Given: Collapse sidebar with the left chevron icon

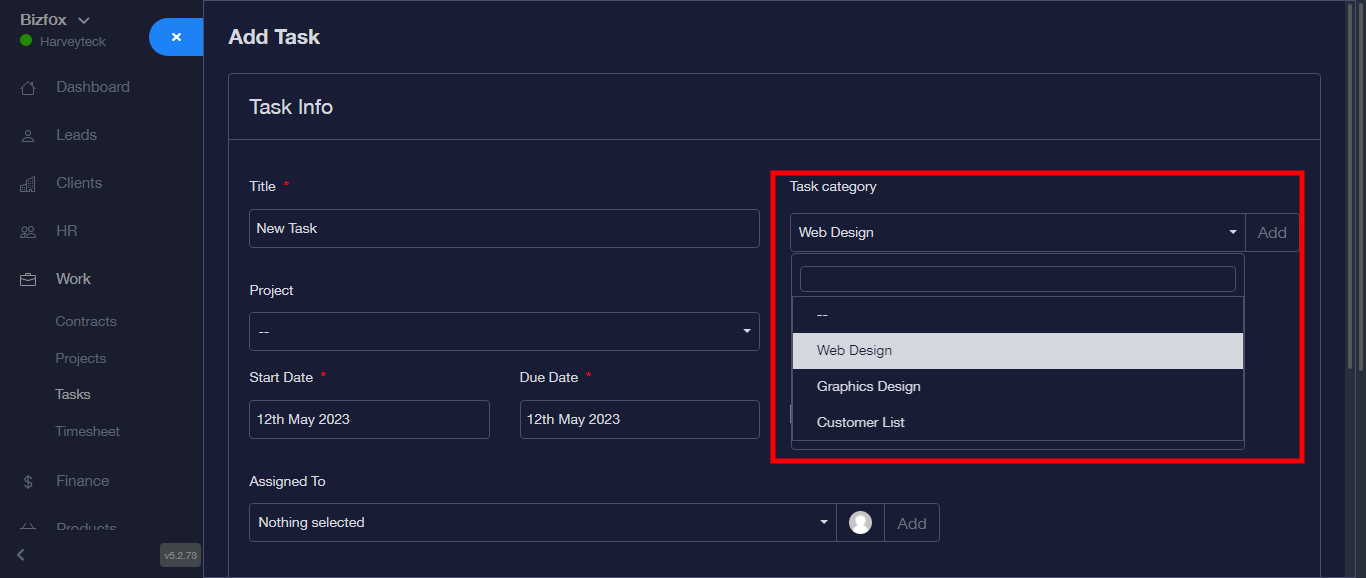Looking at the screenshot, I should coord(21,555).
